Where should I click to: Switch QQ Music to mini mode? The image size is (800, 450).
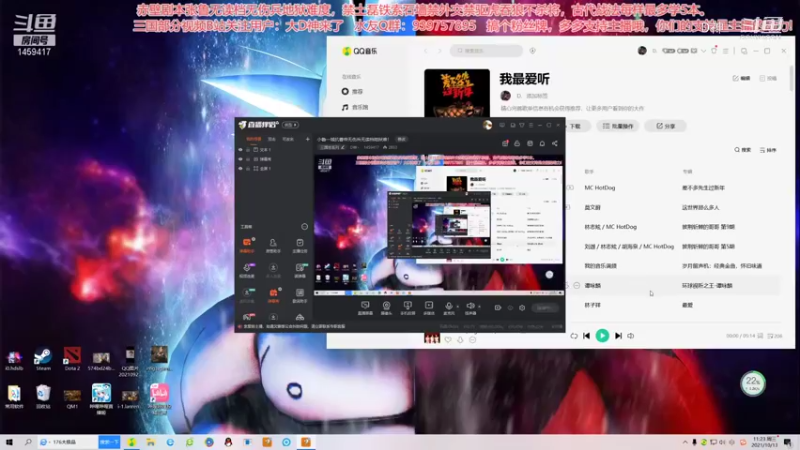click(744, 51)
